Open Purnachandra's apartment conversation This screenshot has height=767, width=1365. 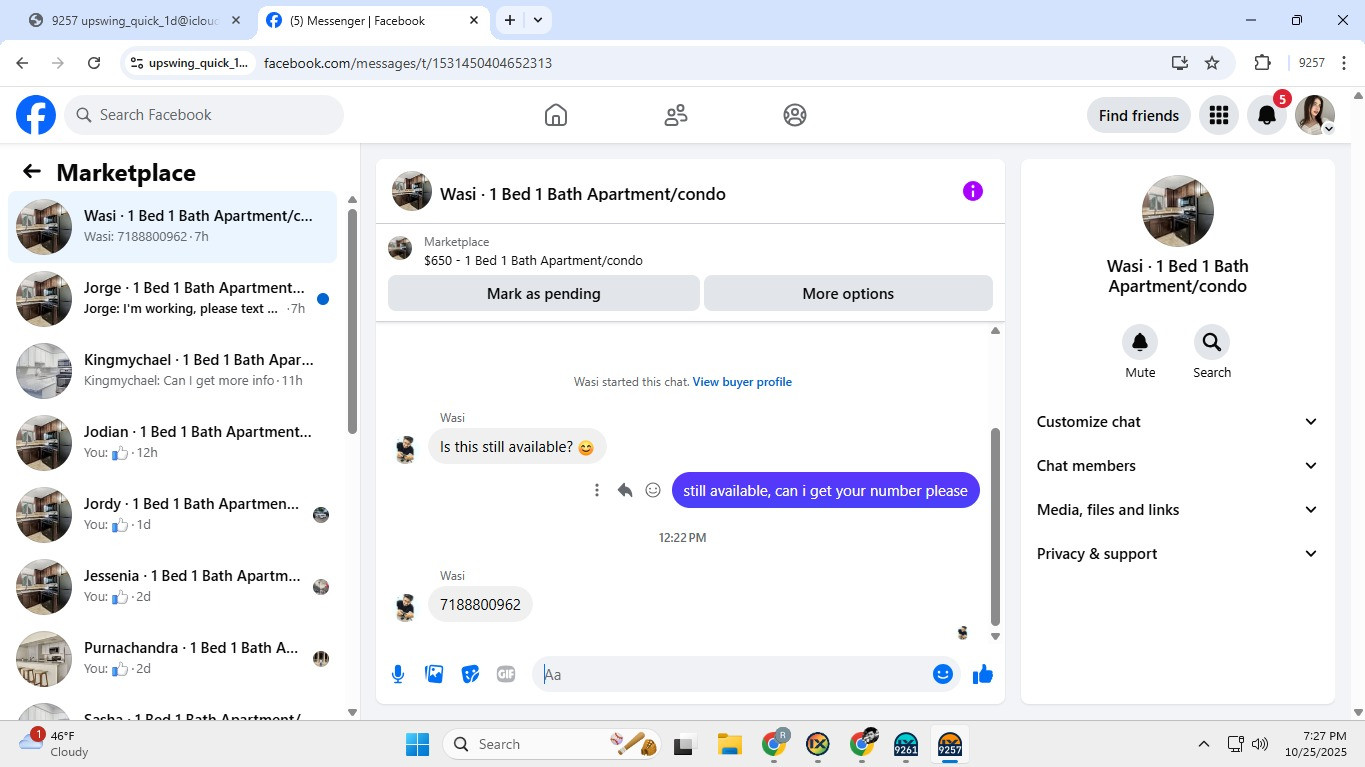click(x=172, y=659)
